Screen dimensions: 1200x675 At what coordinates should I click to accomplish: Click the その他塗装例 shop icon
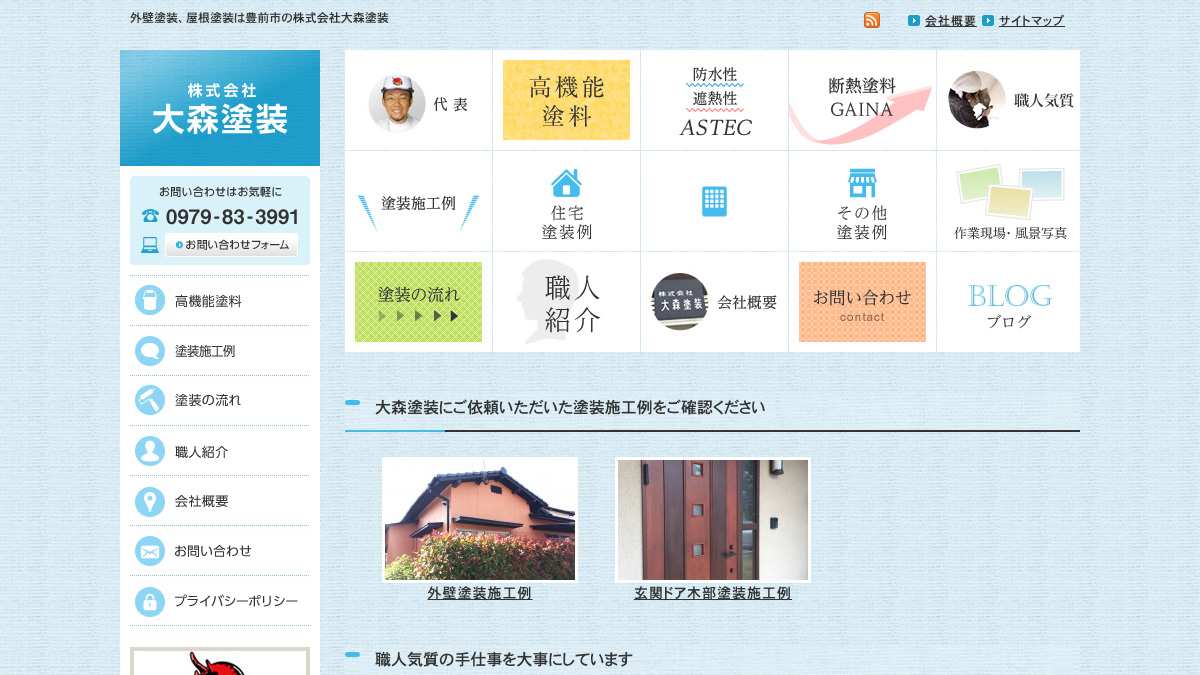click(862, 183)
